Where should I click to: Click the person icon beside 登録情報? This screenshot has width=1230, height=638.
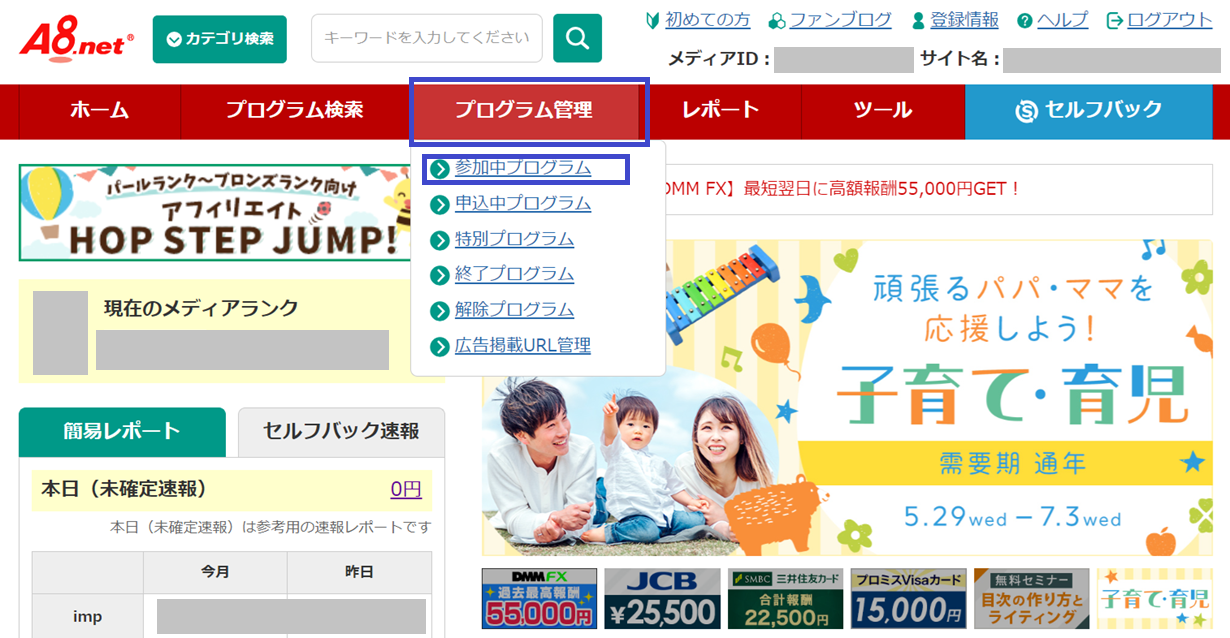tap(917, 20)
